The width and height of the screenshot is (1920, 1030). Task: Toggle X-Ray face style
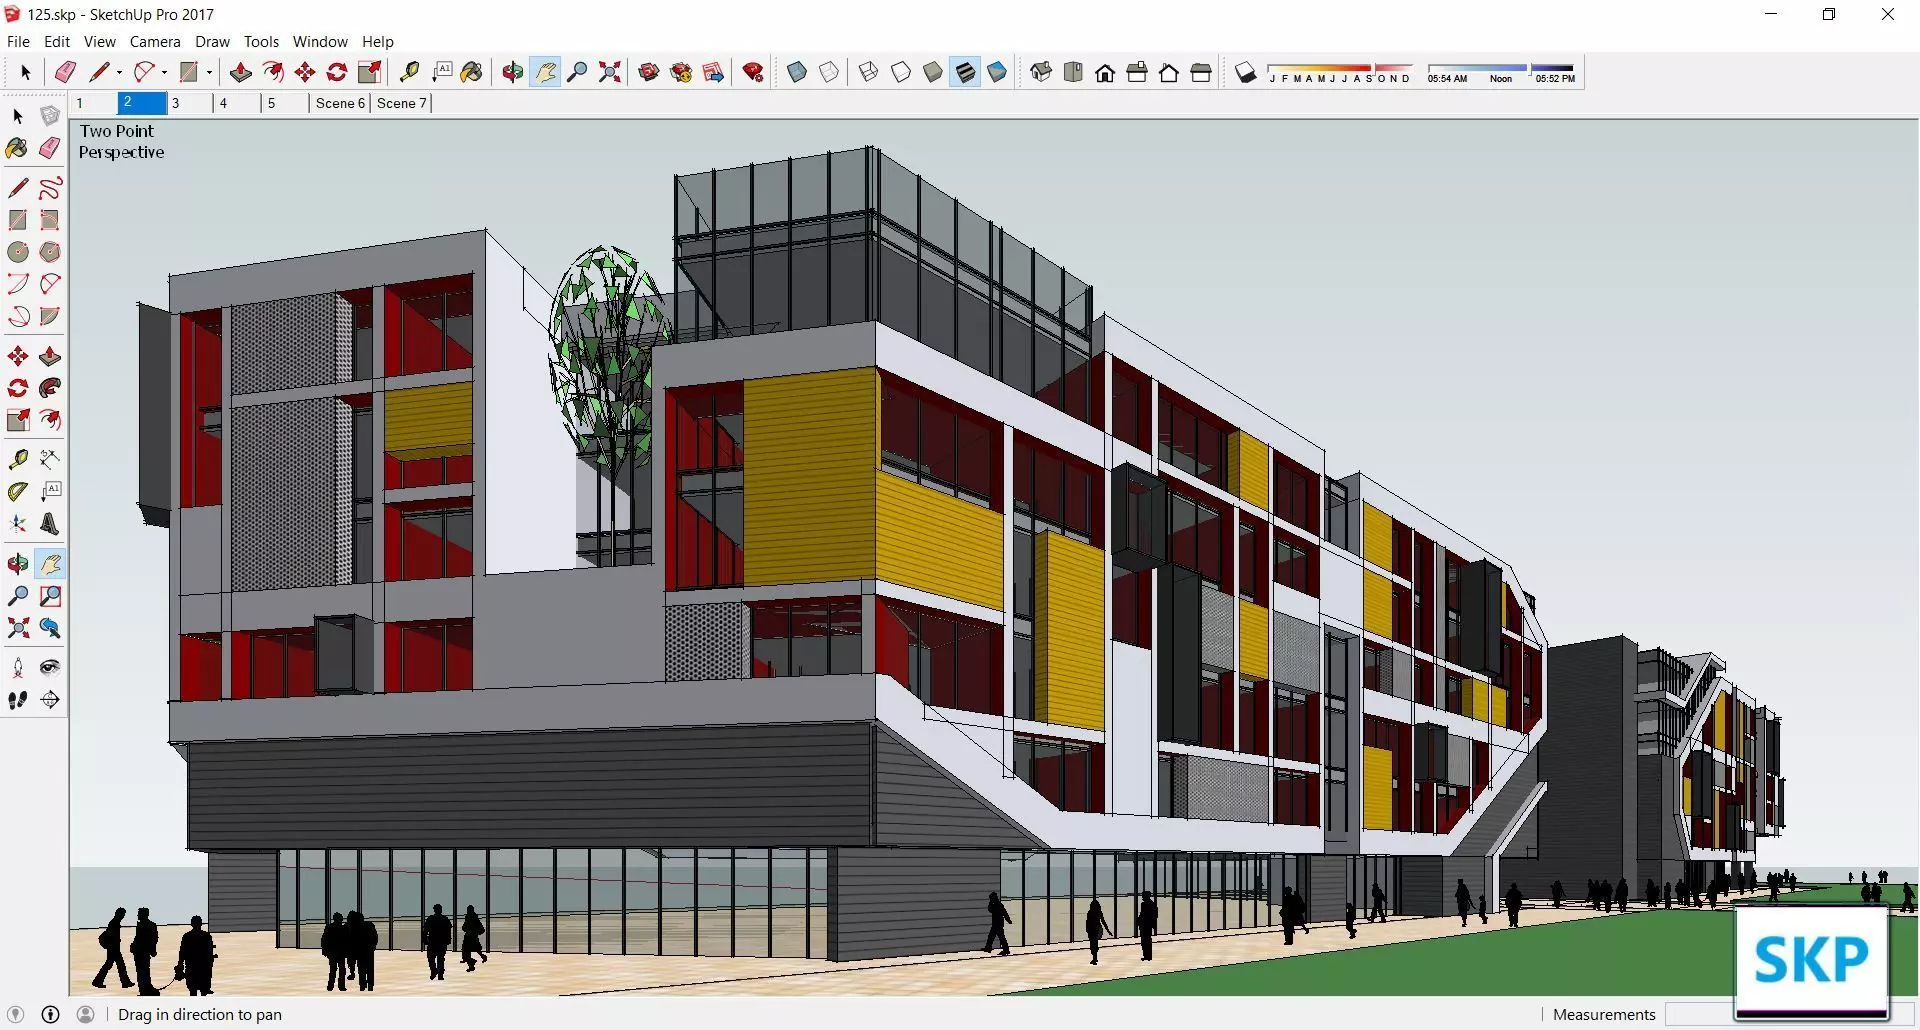point(797,72)
